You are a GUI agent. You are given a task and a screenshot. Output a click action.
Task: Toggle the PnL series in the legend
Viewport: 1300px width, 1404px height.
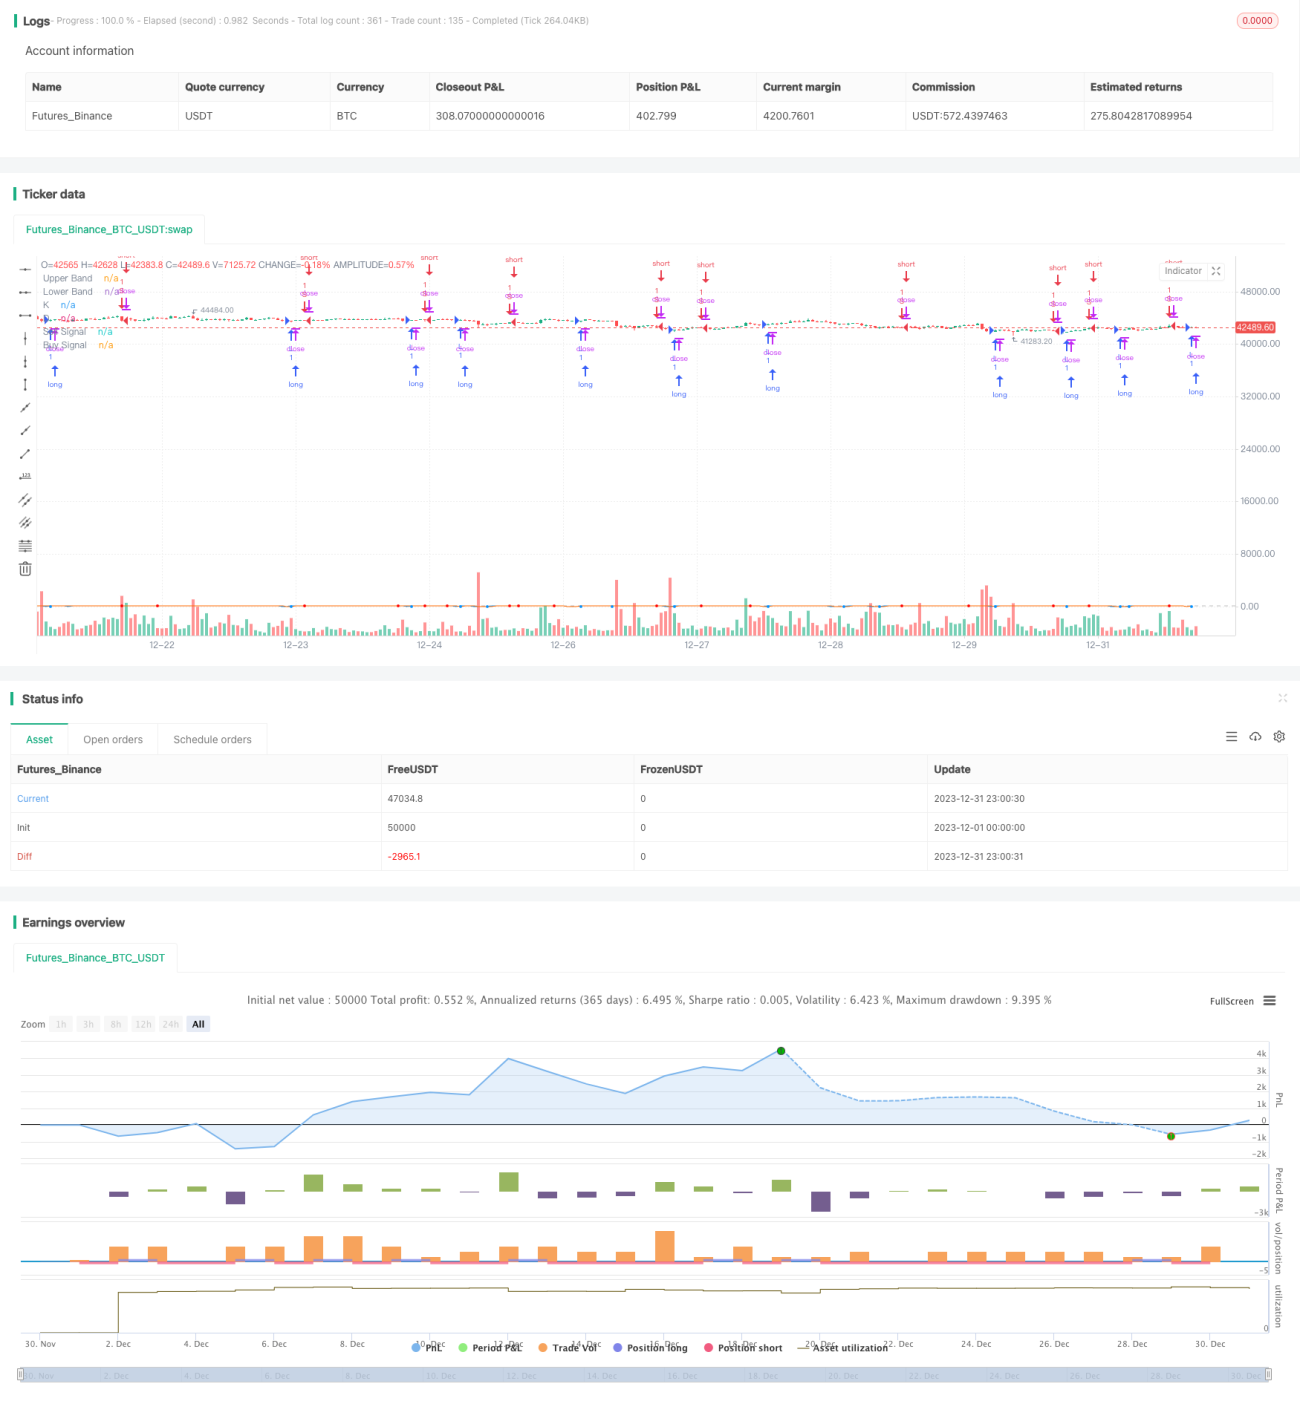click(x=427, y=1347)
